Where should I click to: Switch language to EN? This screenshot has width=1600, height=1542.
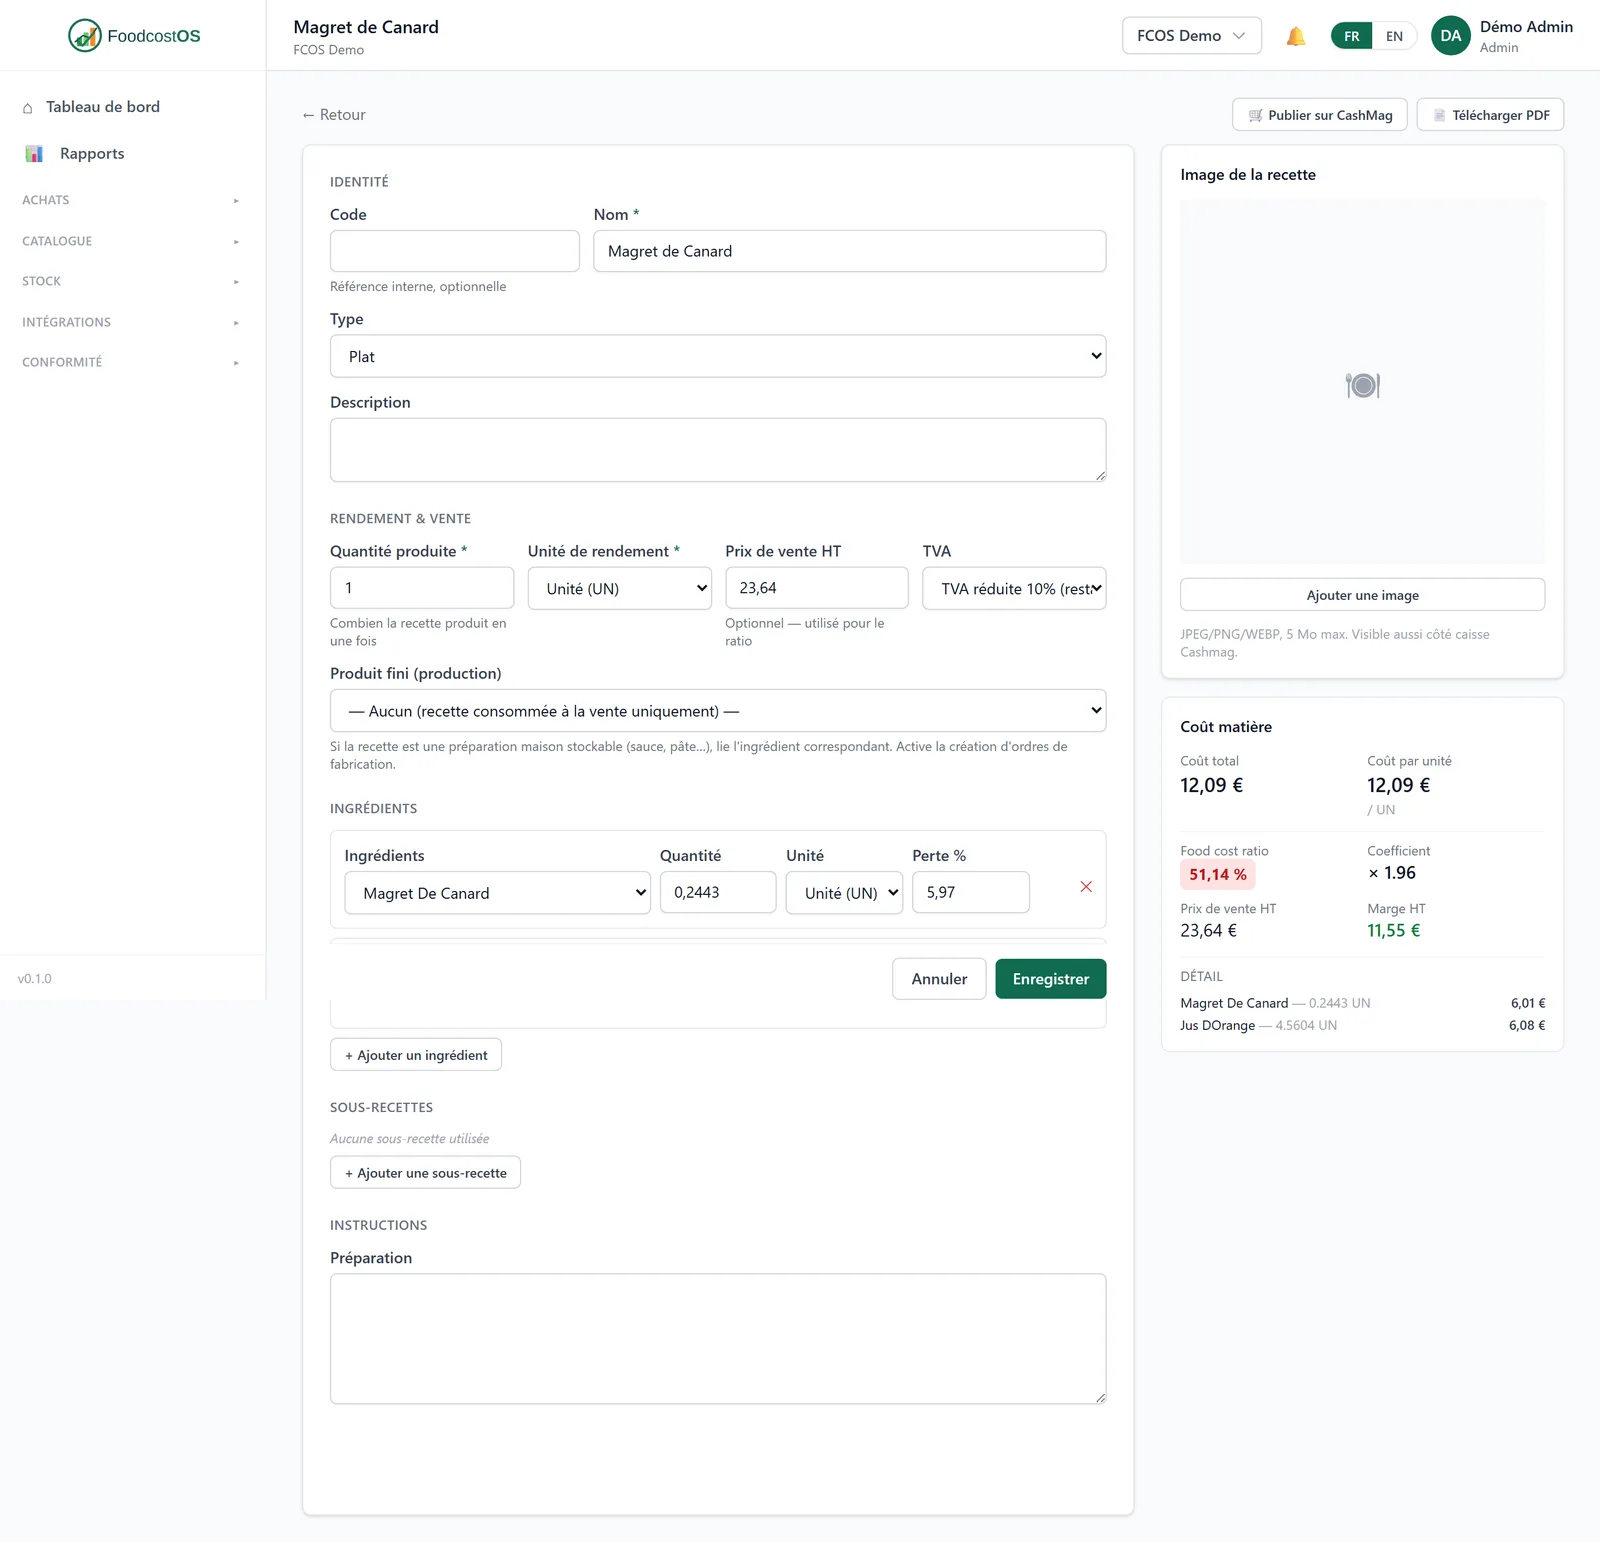pos(1394,36)
